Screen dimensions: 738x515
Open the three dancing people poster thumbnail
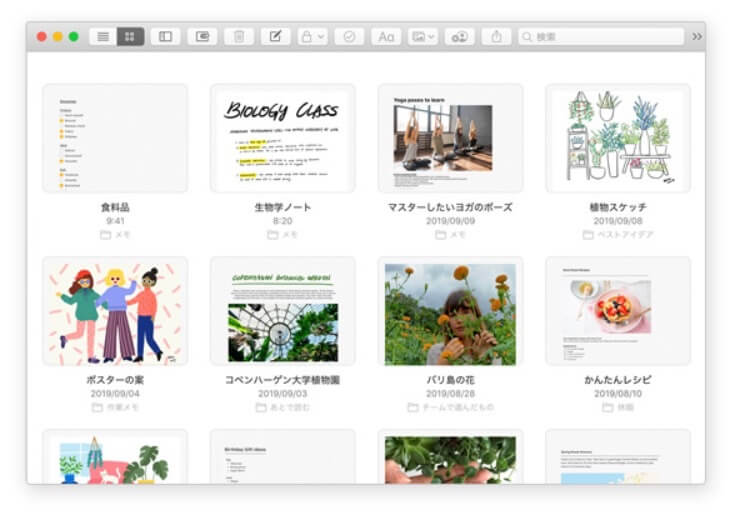coord(115,311)
